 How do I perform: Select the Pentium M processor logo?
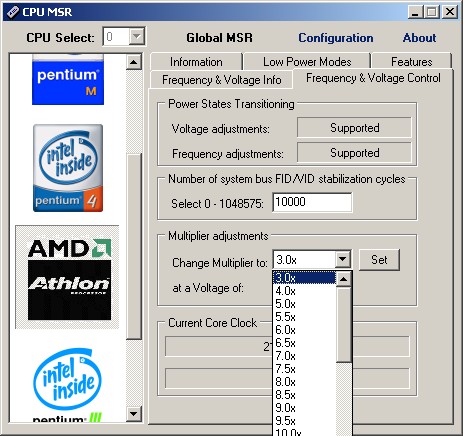click(68, 79)
